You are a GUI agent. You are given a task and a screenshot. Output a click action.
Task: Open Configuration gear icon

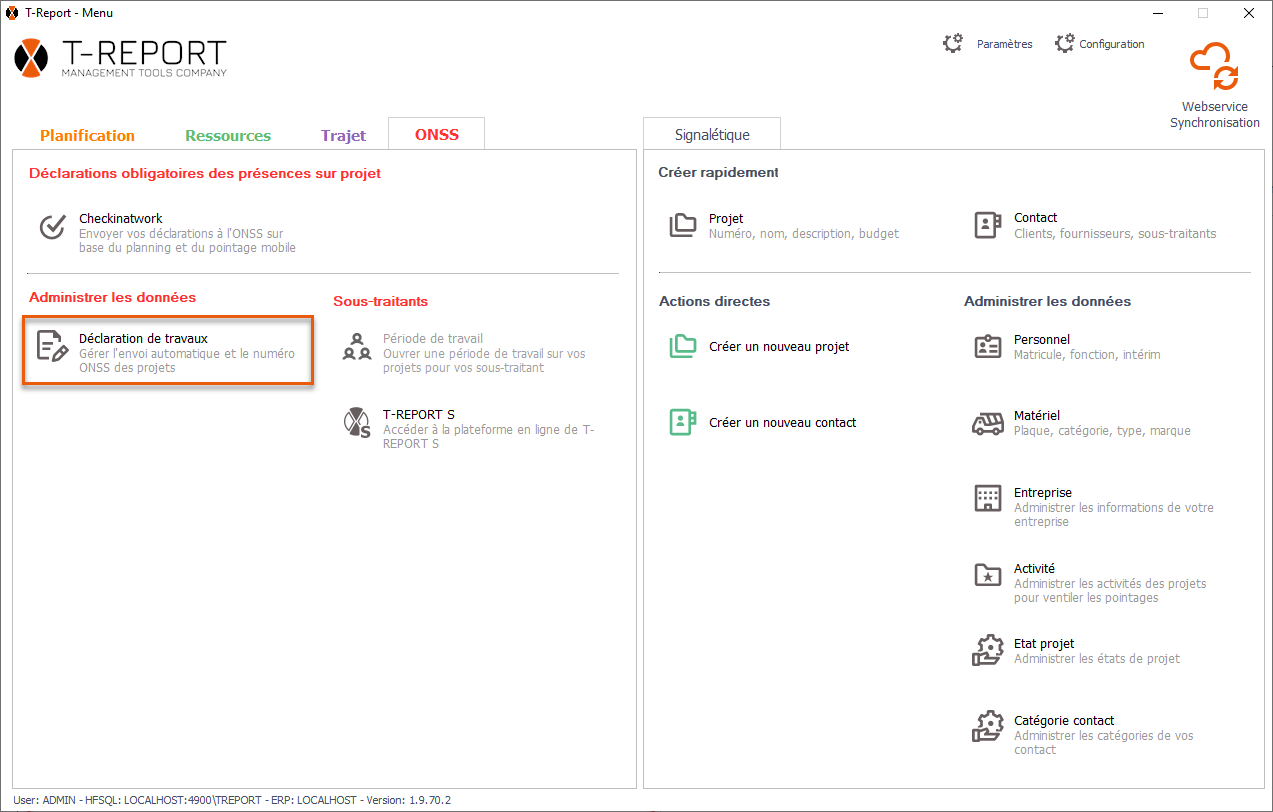[1064, 44]
